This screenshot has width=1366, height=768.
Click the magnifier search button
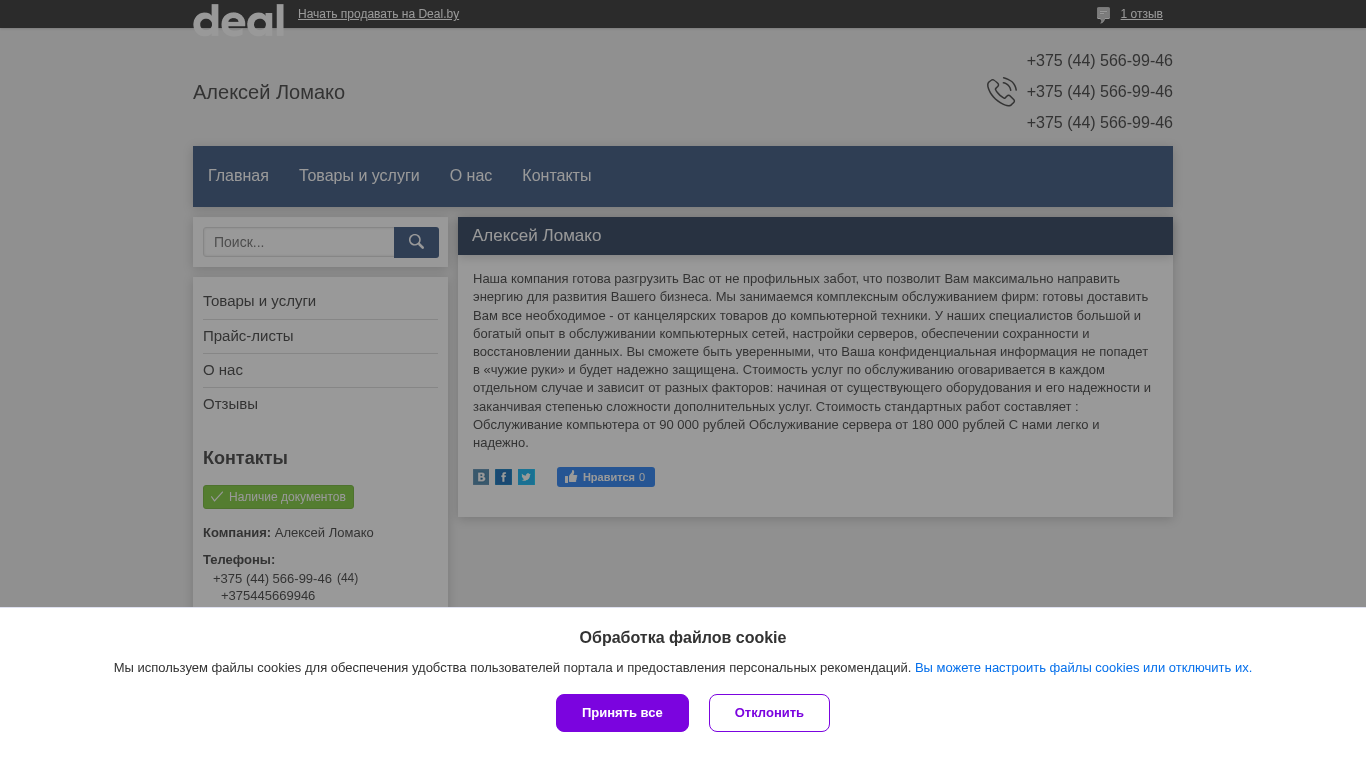(x=416, y=242)
